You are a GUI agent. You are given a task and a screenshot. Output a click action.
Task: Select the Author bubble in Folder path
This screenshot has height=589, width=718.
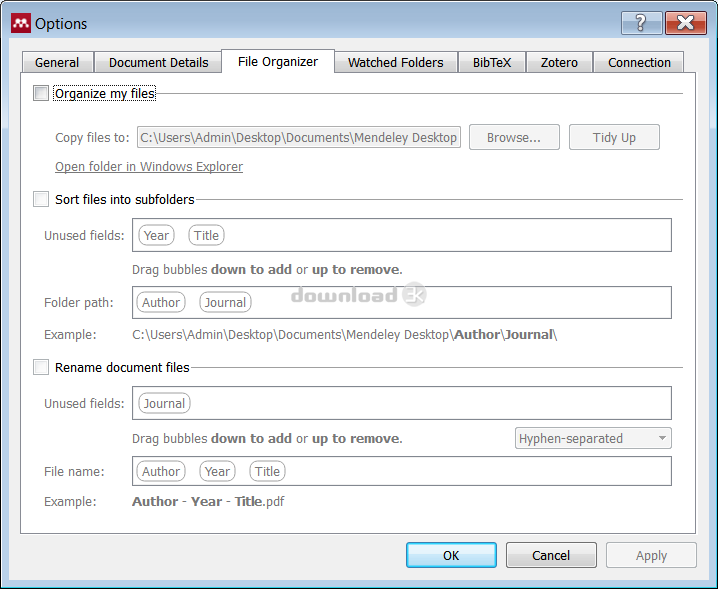pyautogui.click(x=161, y=302)
